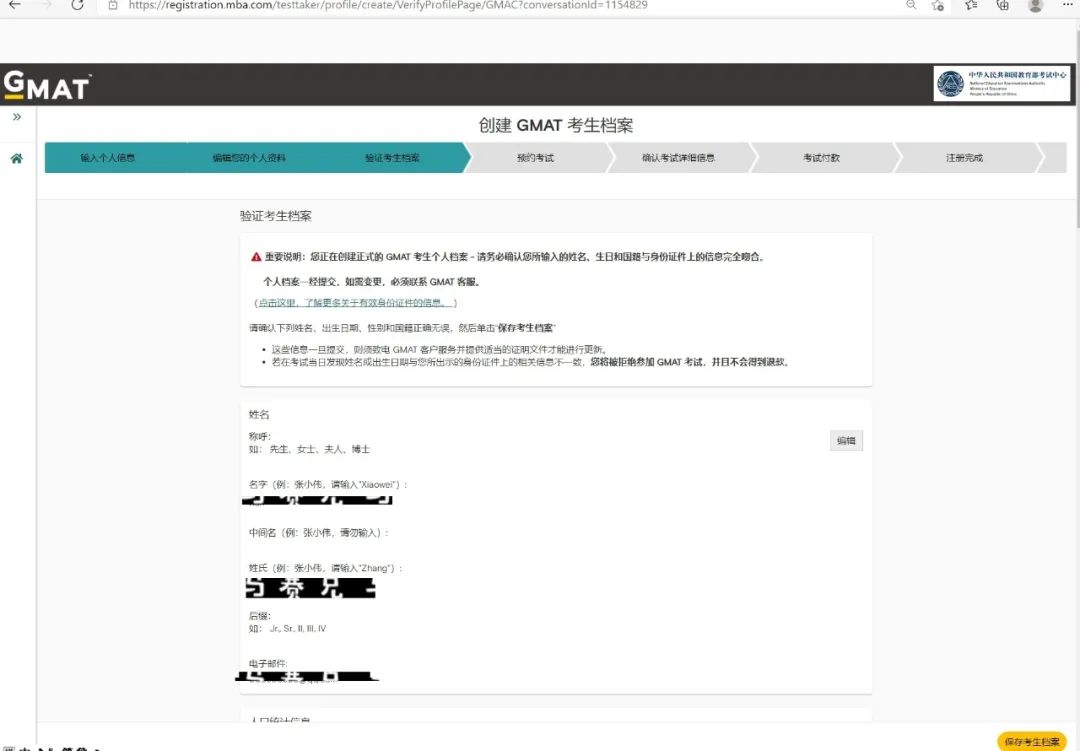
Task: Select the 验证考生档案 step tab
Action: (392, 158)
